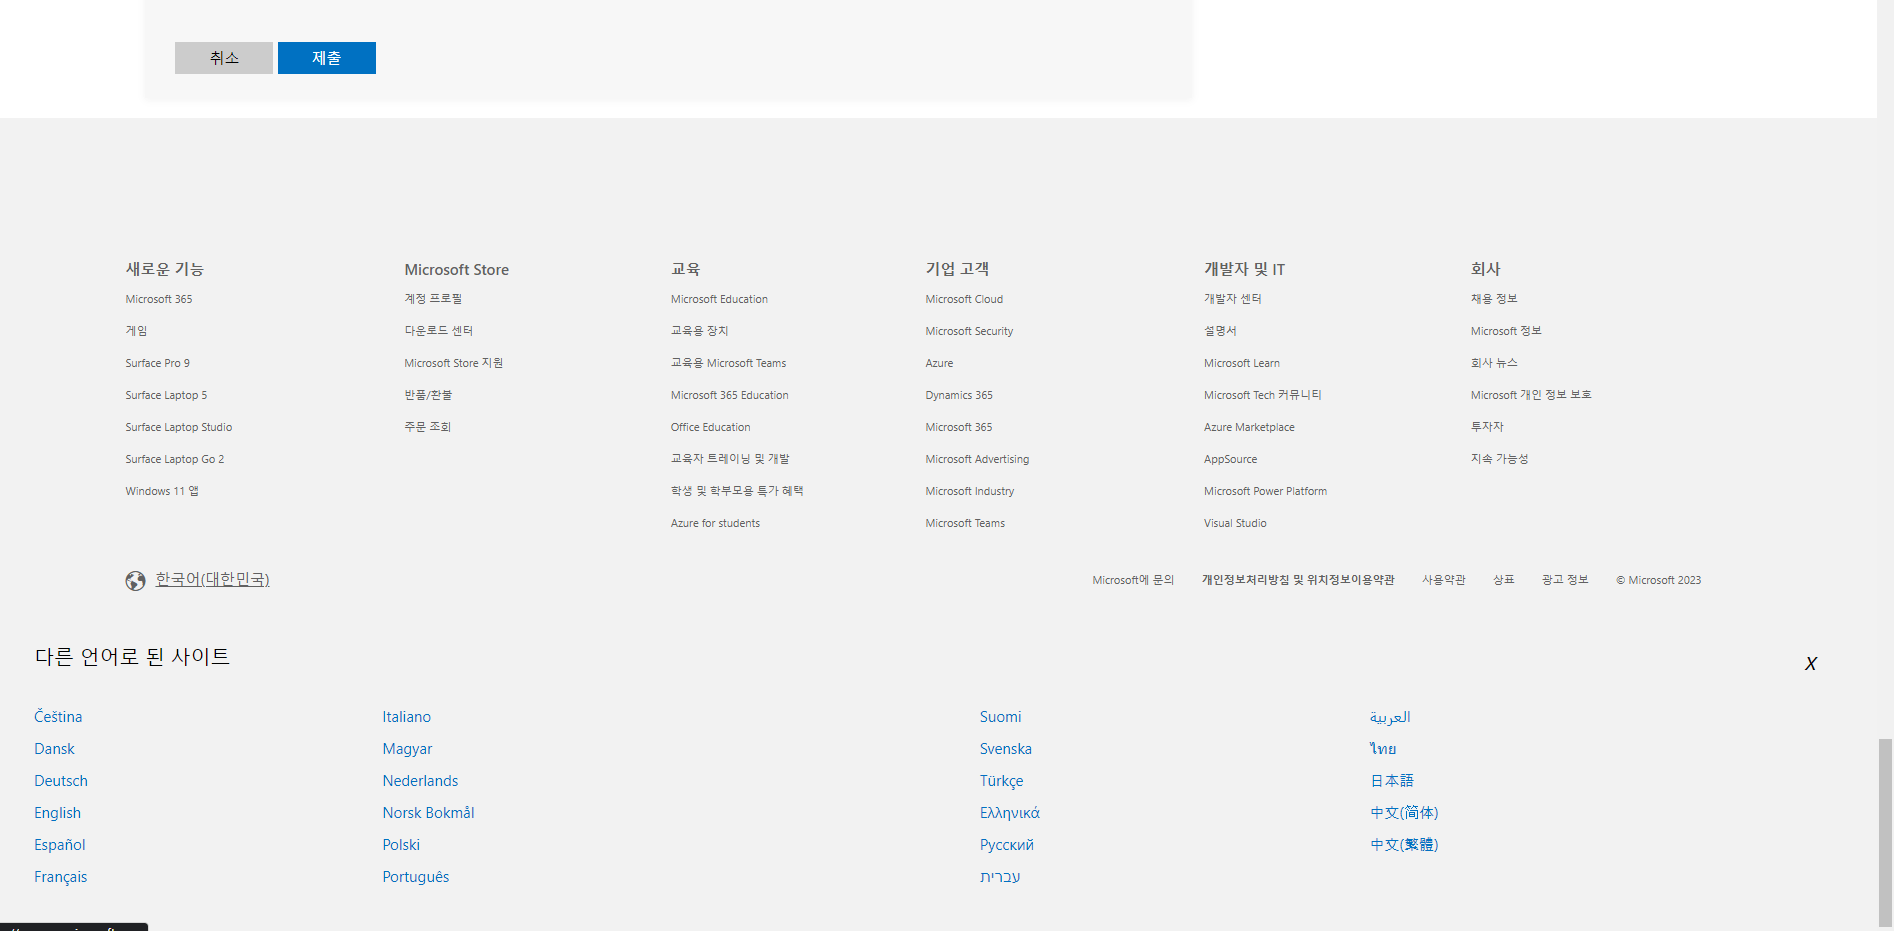Open the 투자자 link
Viewport: 1894px width, 931px height.
pyautogui.click(x=1487, y=427)
